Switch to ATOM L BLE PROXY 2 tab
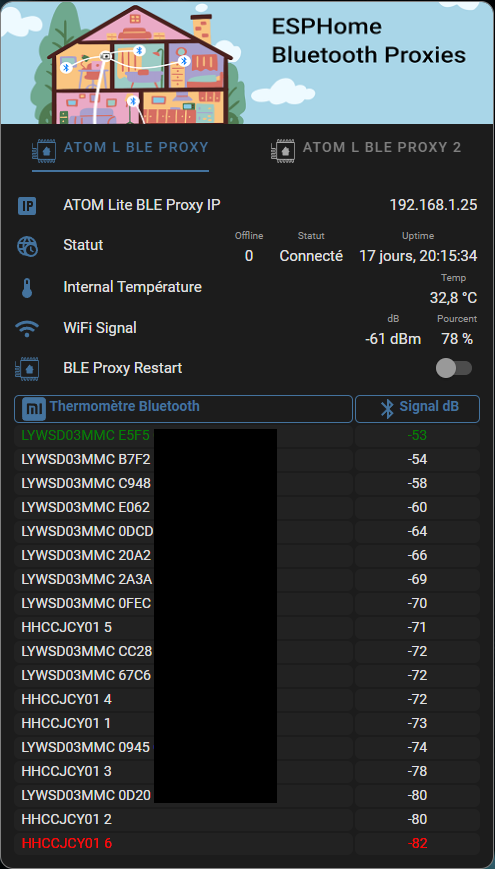495x869 pixels. (366, 149)
